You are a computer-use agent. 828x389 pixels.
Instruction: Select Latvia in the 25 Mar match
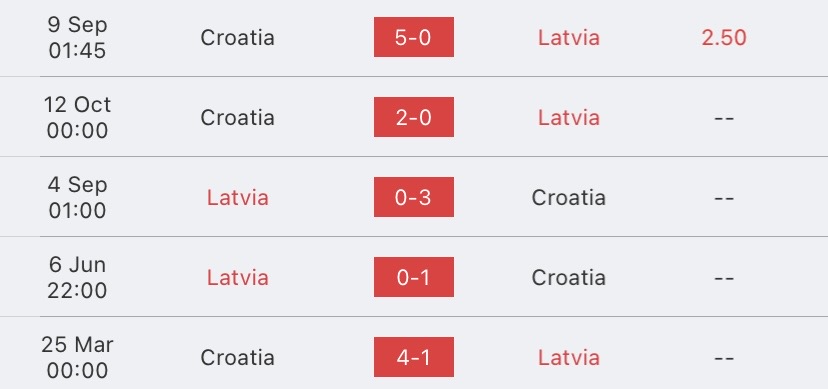(x=569, y=357)
